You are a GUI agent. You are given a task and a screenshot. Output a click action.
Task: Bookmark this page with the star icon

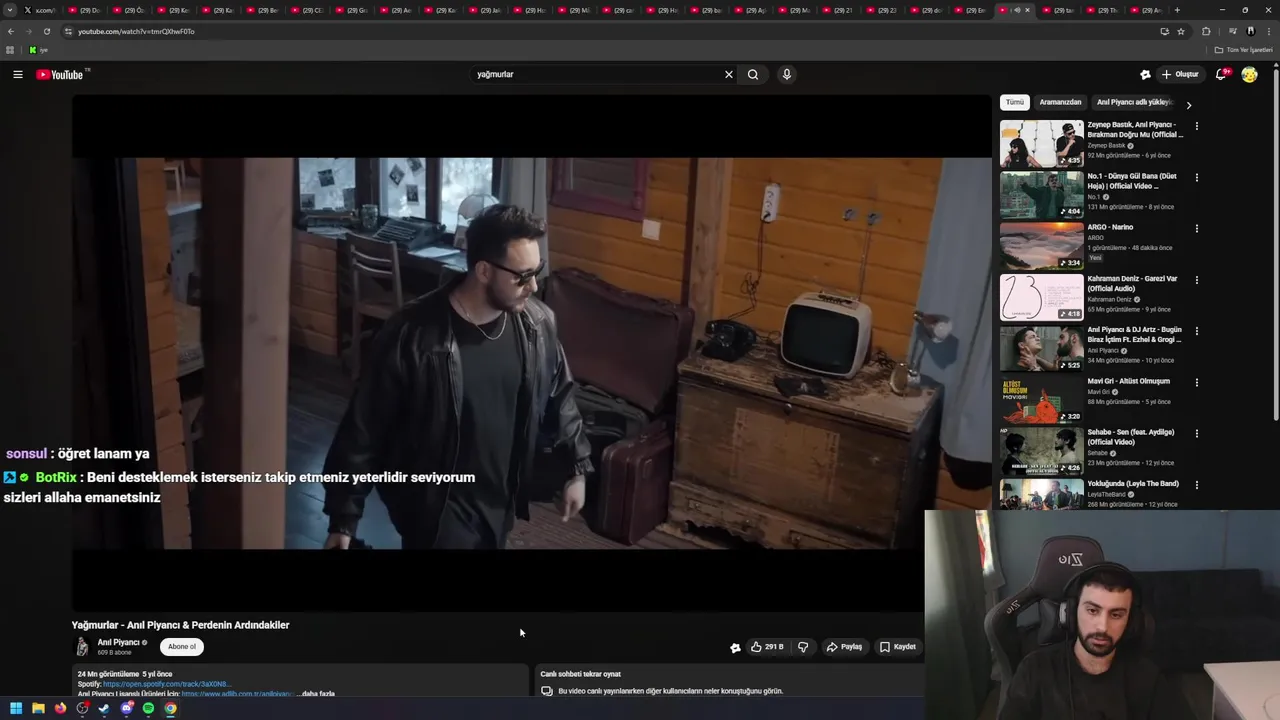[x=1181, y=31]
